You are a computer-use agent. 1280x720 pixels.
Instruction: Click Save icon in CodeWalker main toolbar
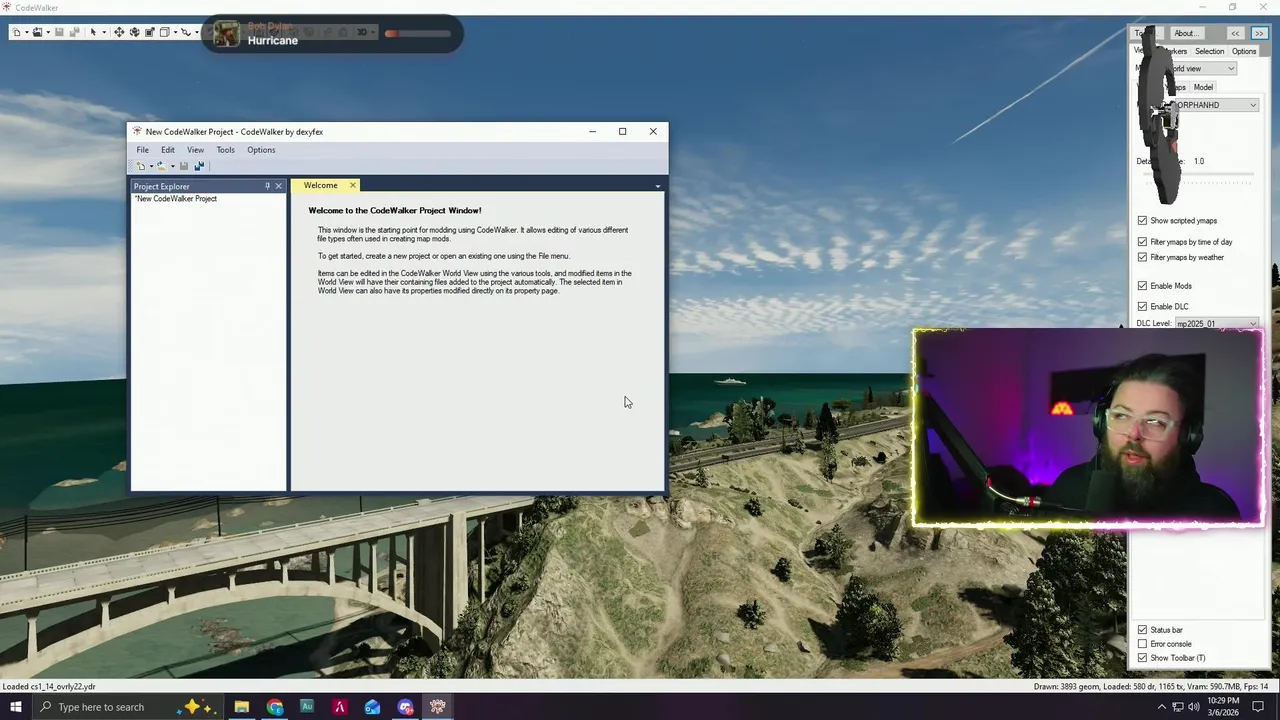point(59,32)
